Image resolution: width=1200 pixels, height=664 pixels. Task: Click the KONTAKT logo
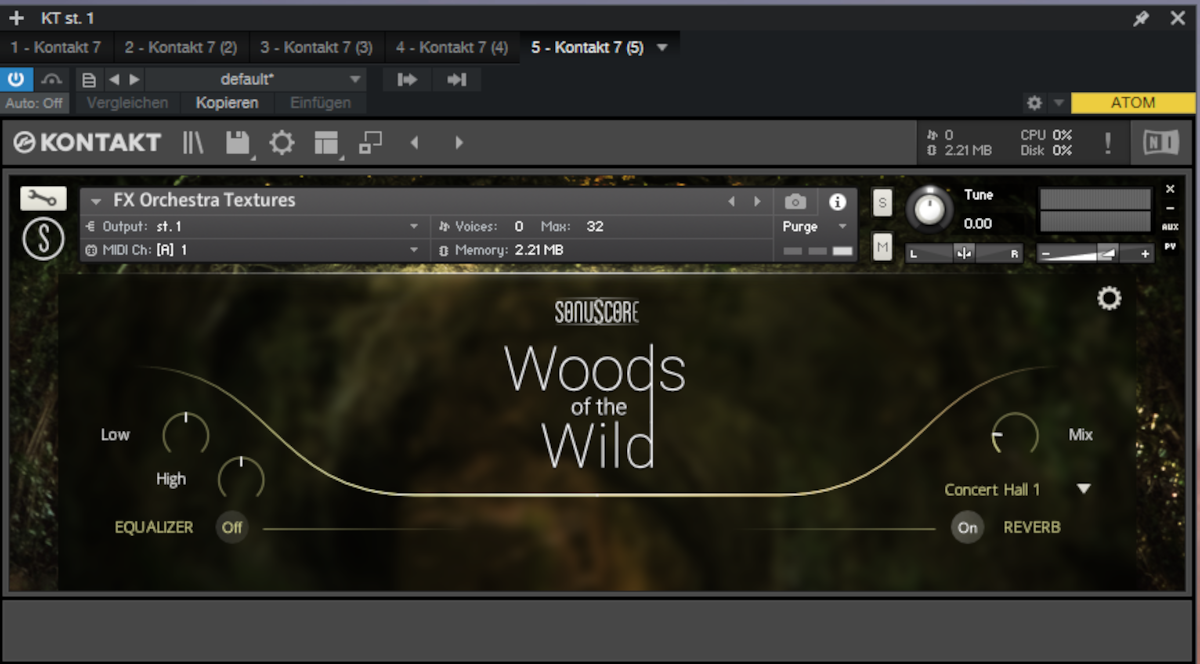tap(88, 143)
